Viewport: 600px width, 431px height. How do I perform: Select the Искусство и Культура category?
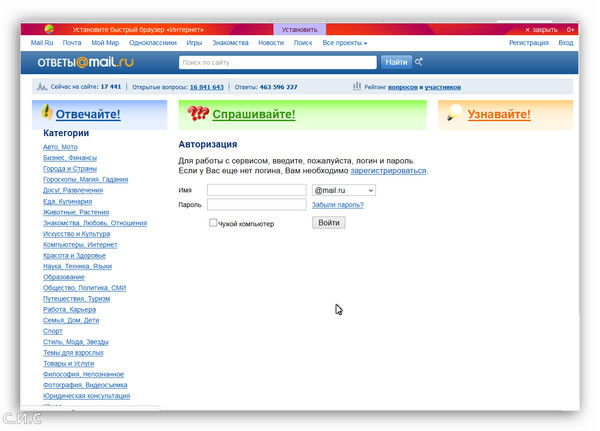click(77, 233)
